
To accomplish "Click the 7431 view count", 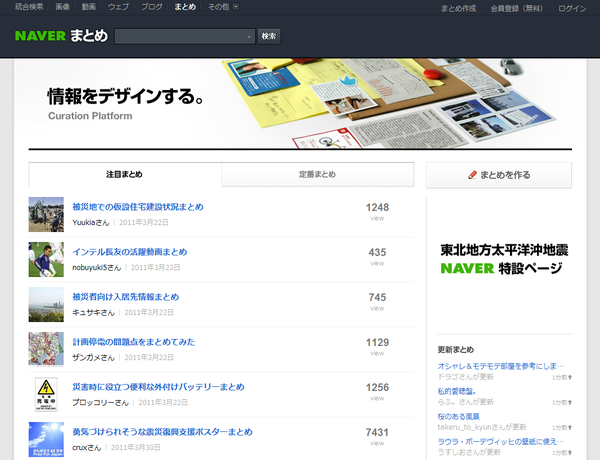I will tap(377, 432).
